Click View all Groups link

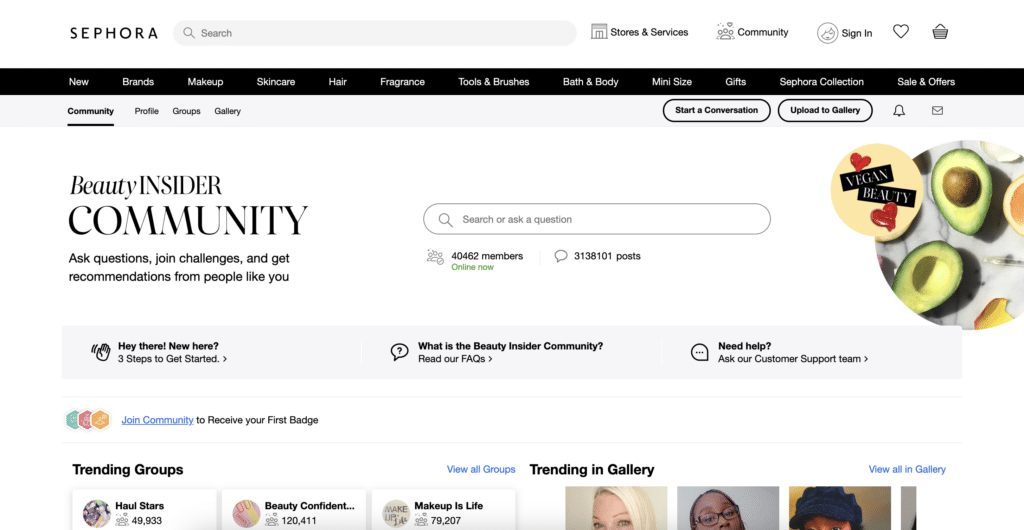[481, 469]
